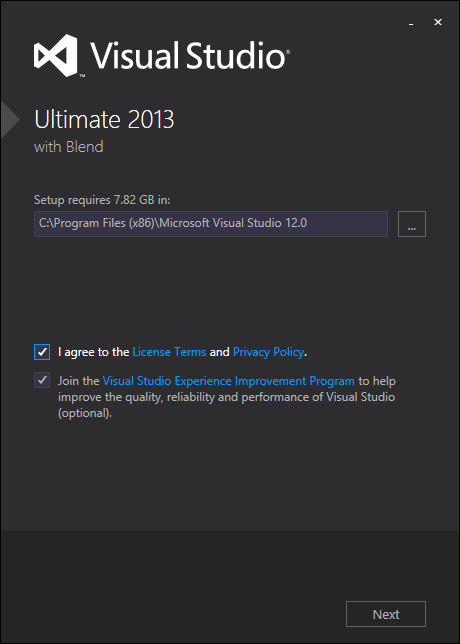Screen dimensions: 460x644
Task: Check the license terms agreement checkbox
Action: tap(42, 352)
